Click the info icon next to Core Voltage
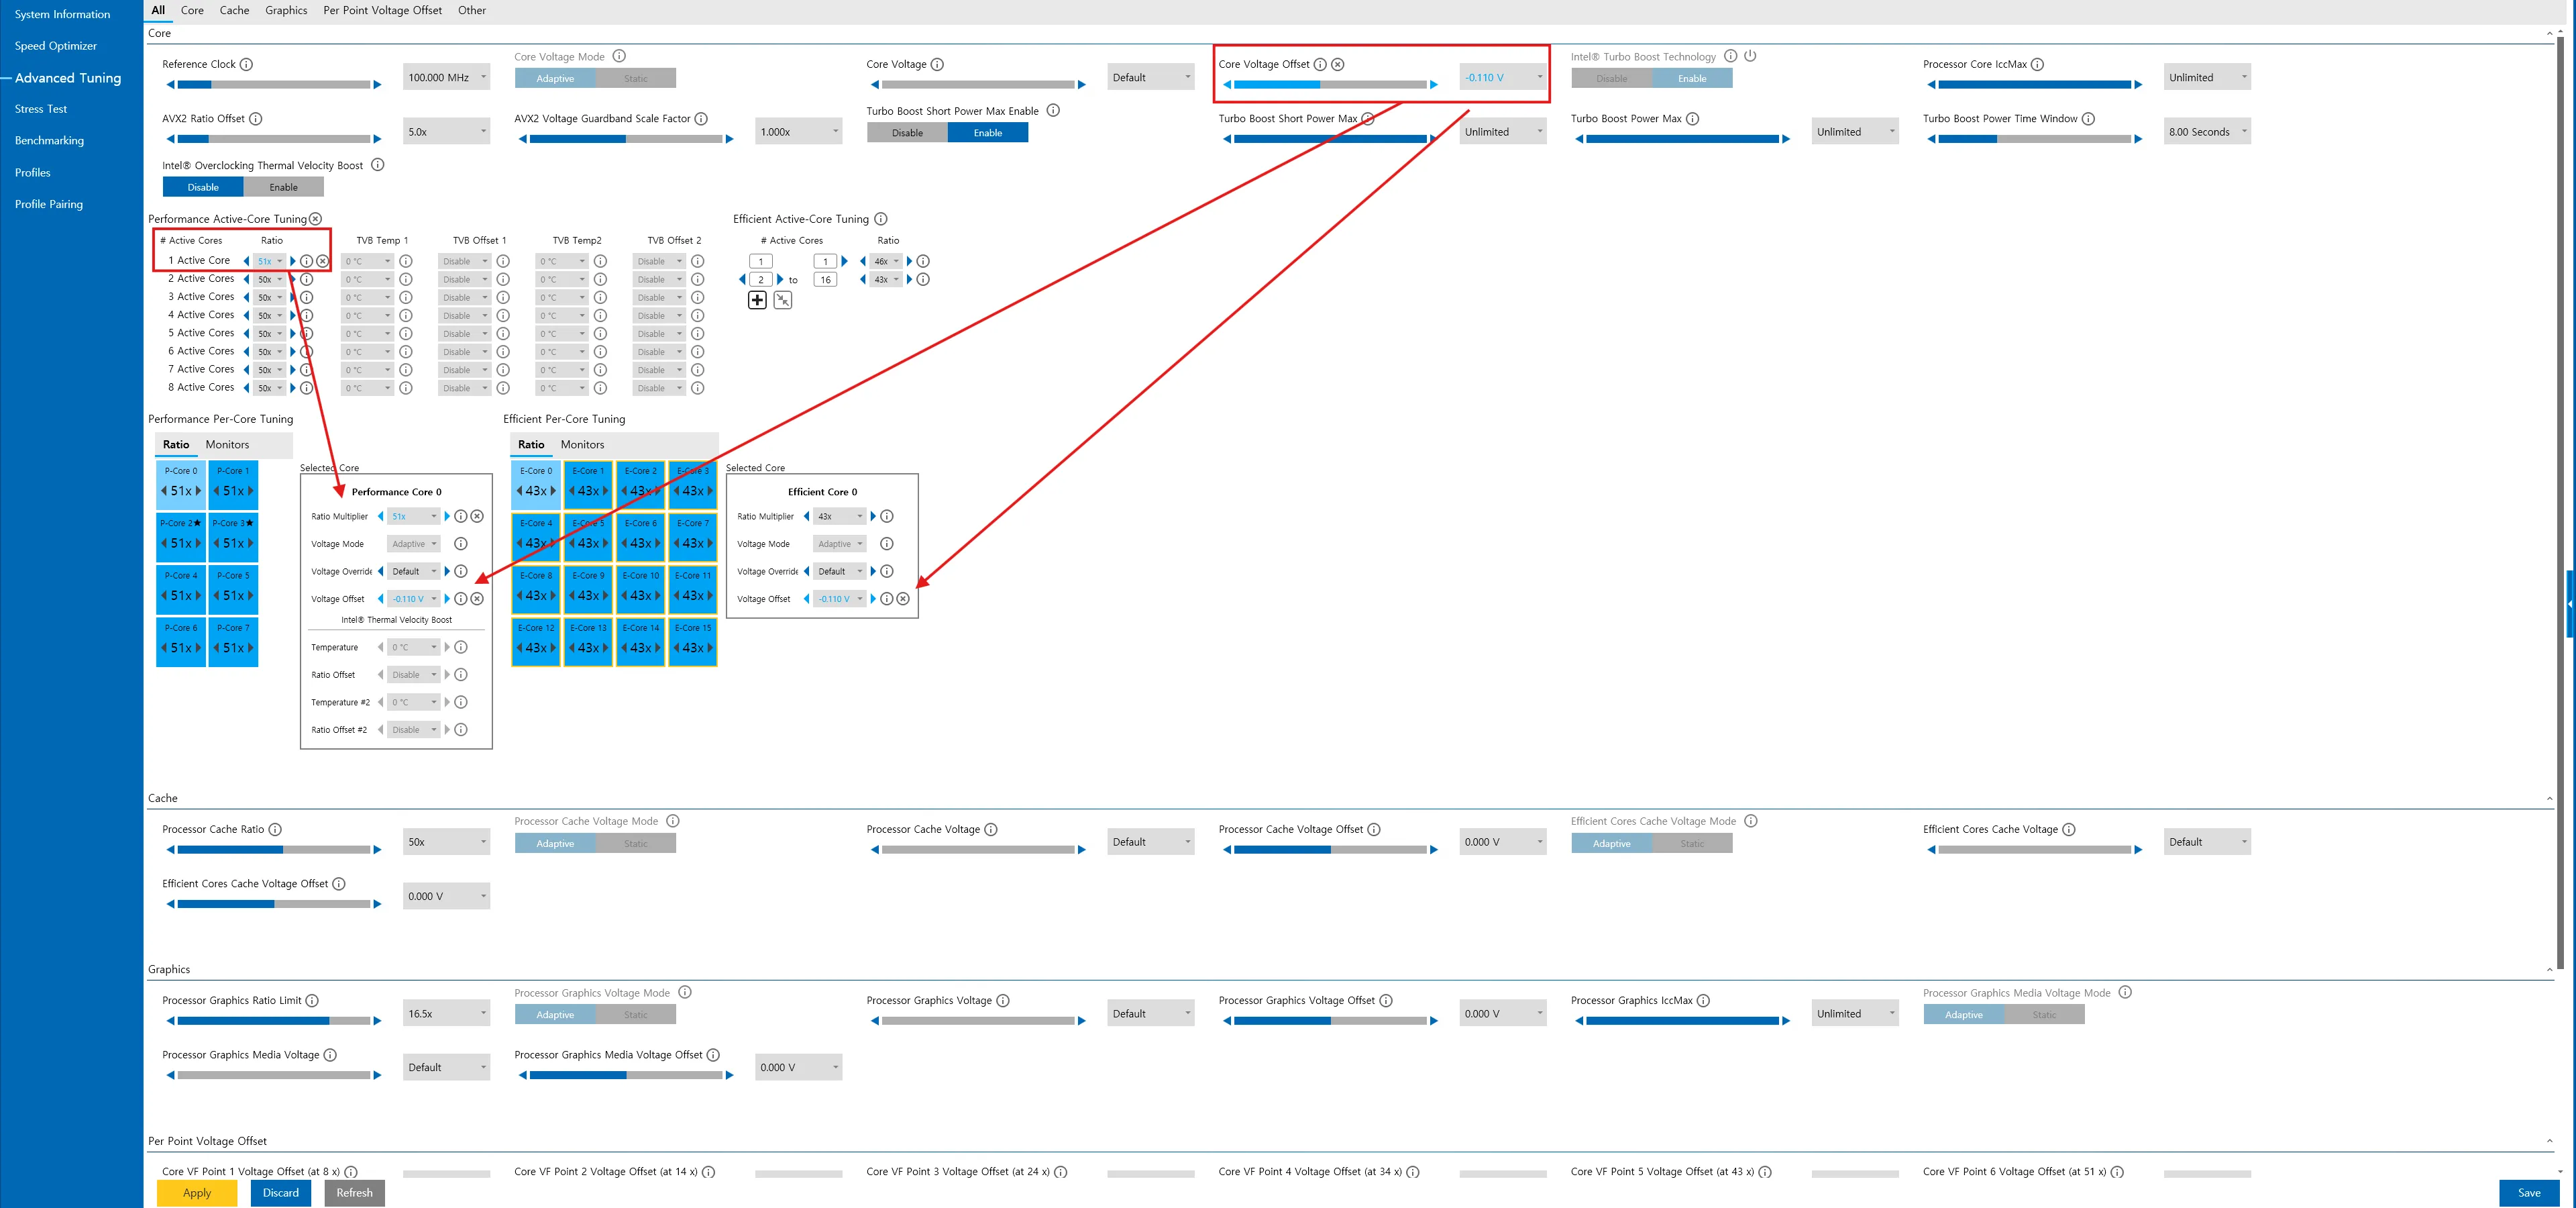Viewport: 2576px width, 1208px height. tap(937, 64)
